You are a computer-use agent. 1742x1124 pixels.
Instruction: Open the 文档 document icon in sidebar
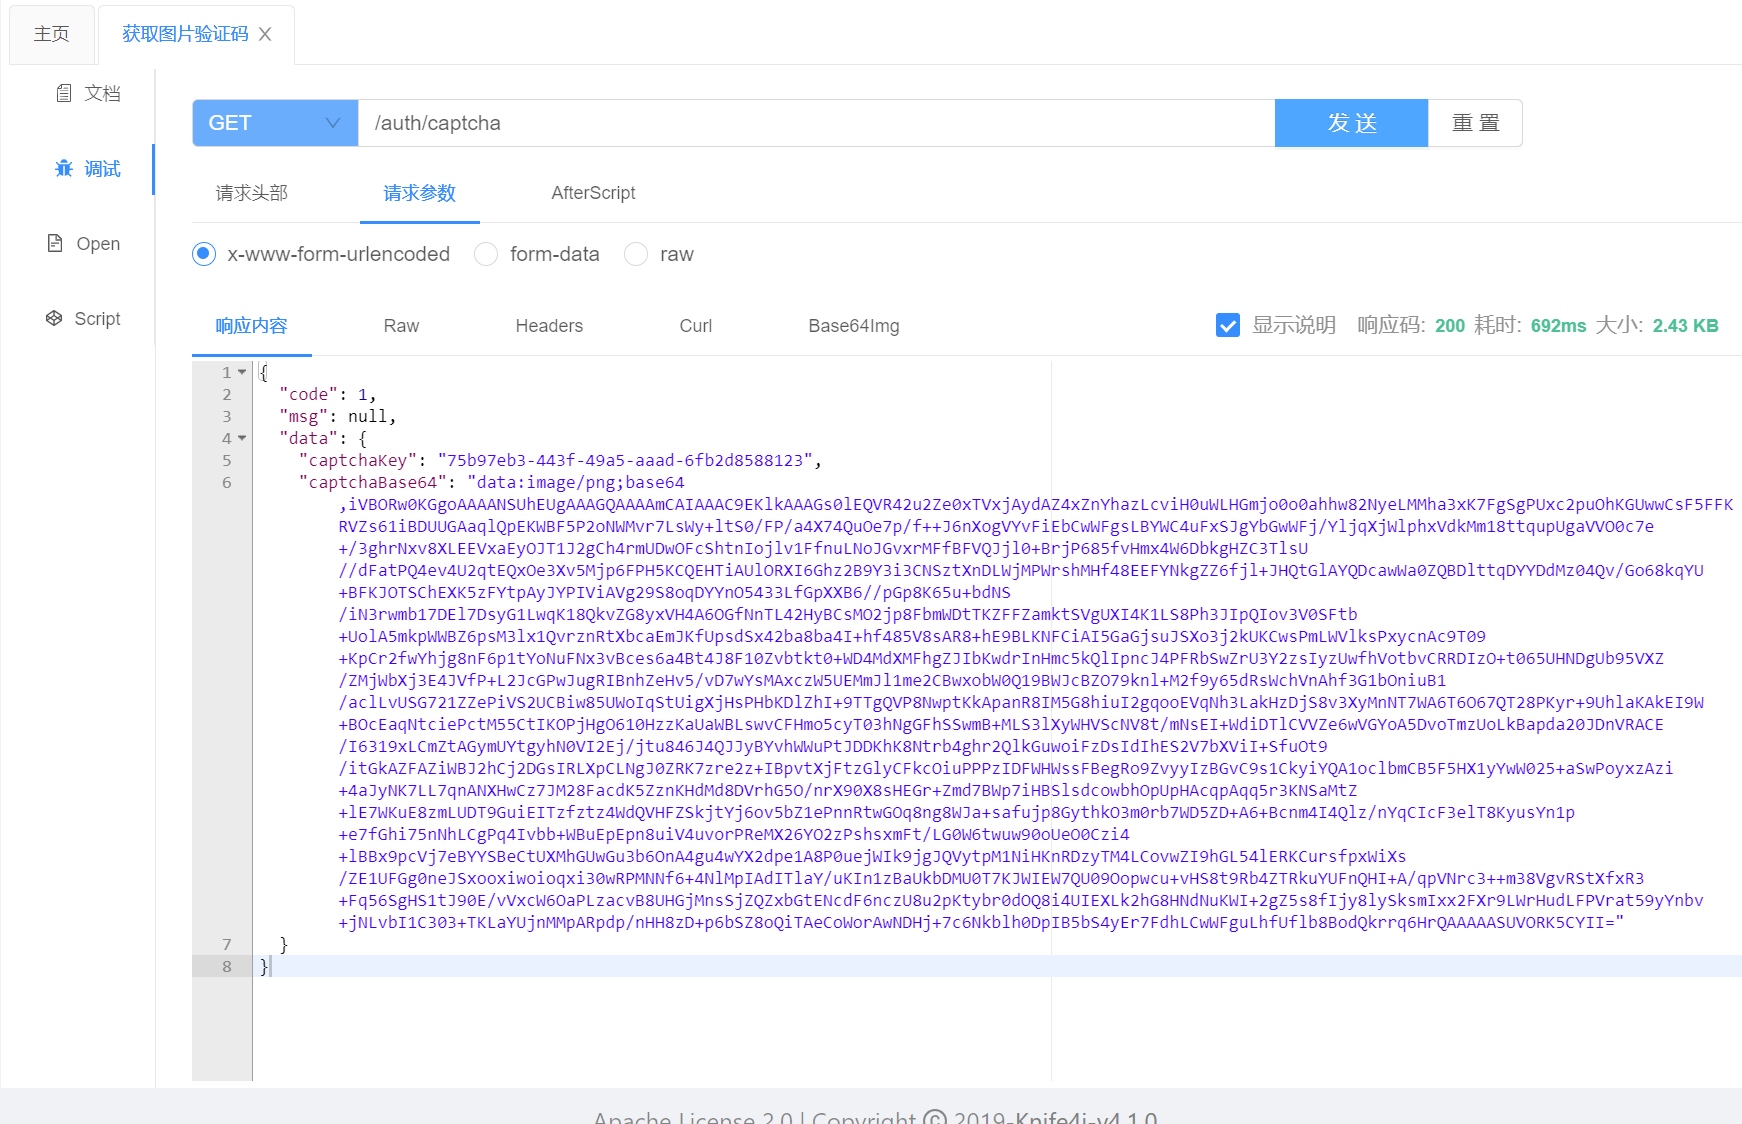pyautogui.click(x=64, y=93)
